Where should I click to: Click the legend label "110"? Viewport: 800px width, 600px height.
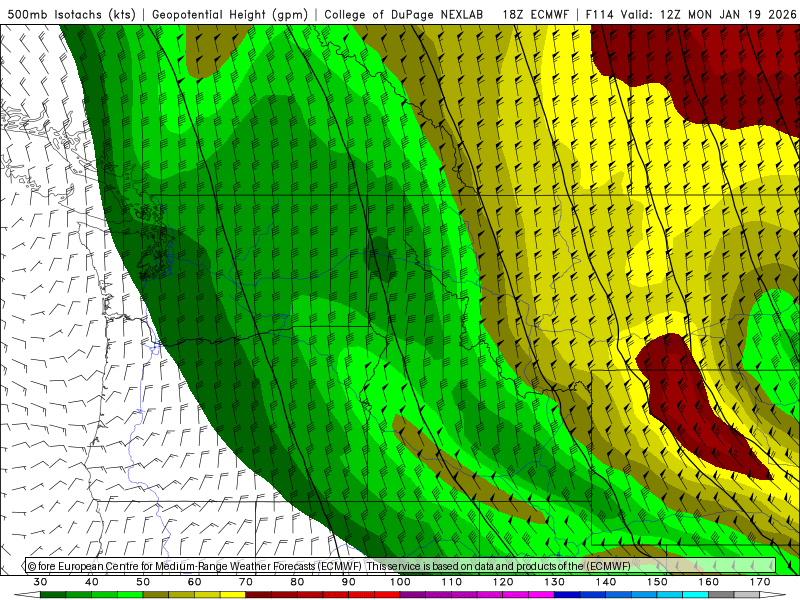pyautogui.click(x=452, y=582)
